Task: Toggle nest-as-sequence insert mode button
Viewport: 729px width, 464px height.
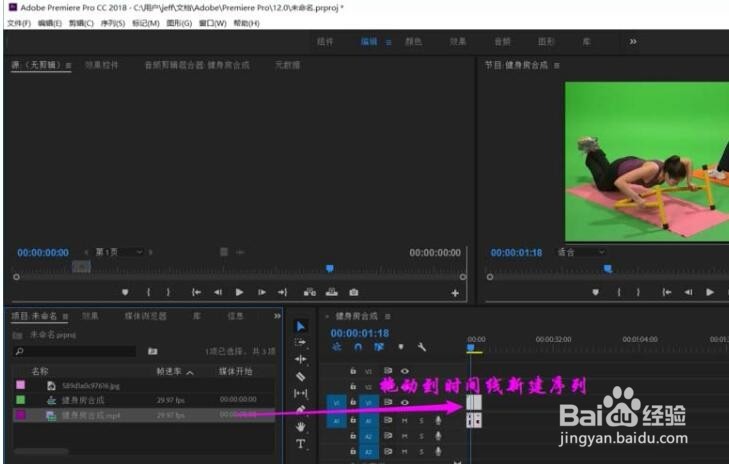Action: point(337,347)
